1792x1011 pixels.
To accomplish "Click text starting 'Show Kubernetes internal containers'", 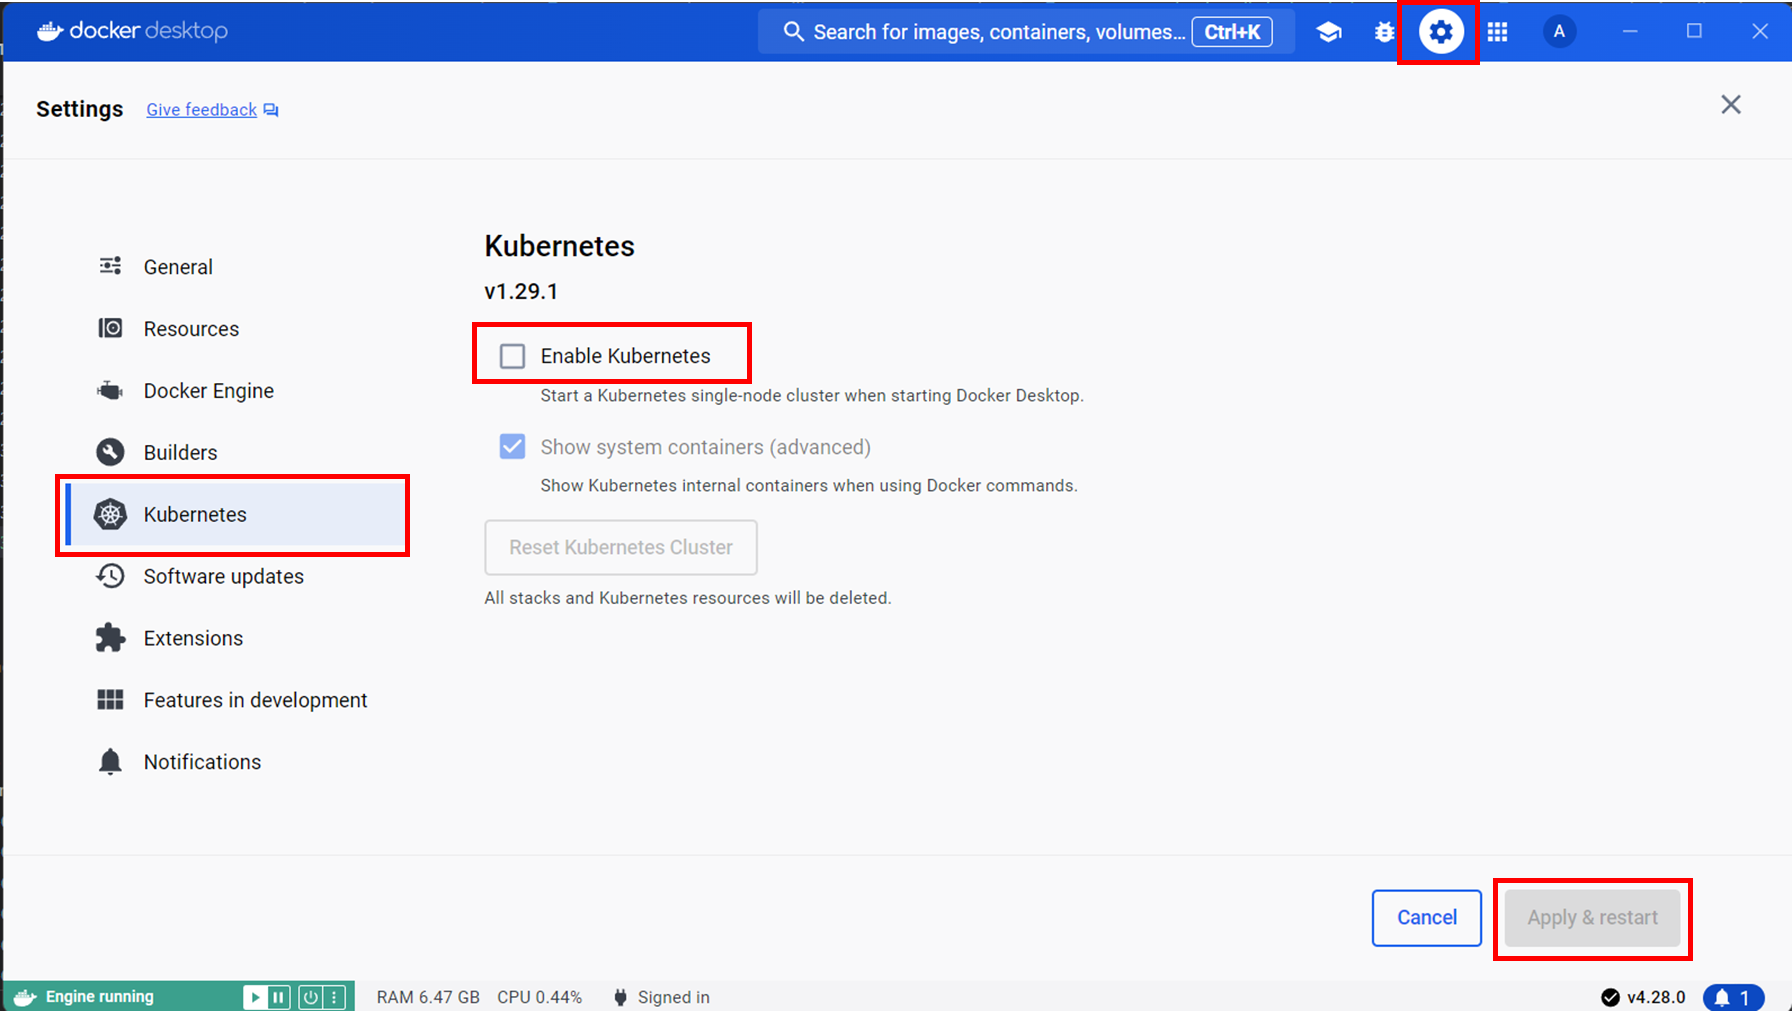I will pos(809,485).
